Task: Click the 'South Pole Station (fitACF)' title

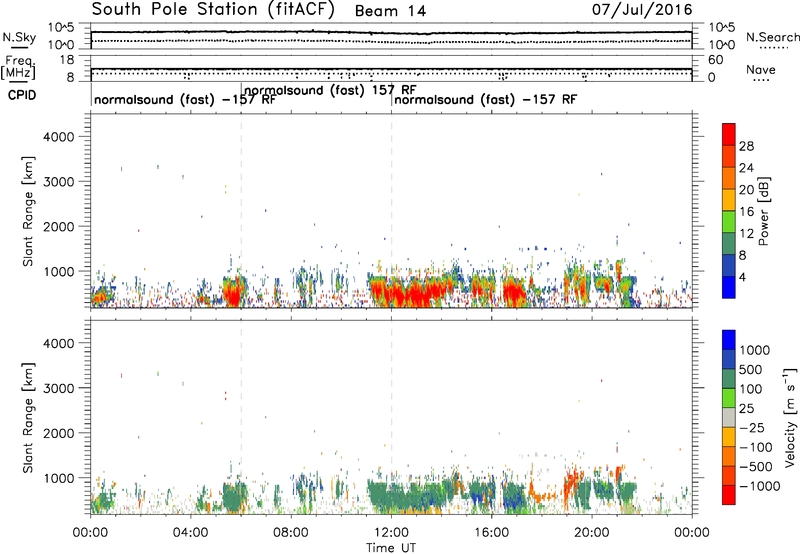Action: tap(213, 10)
